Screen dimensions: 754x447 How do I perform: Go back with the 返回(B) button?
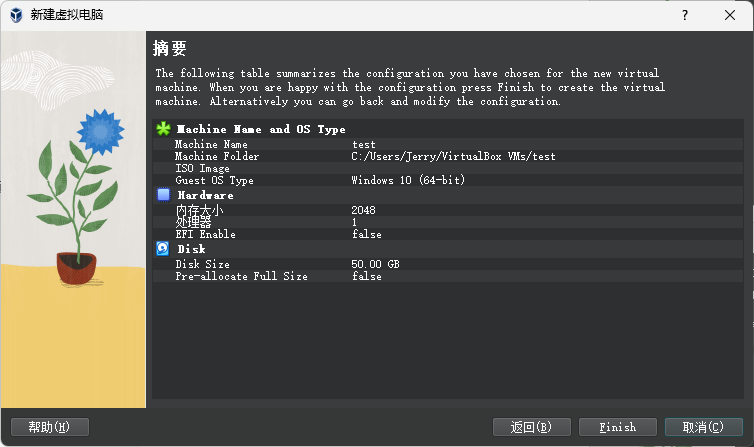pos(531,427)
